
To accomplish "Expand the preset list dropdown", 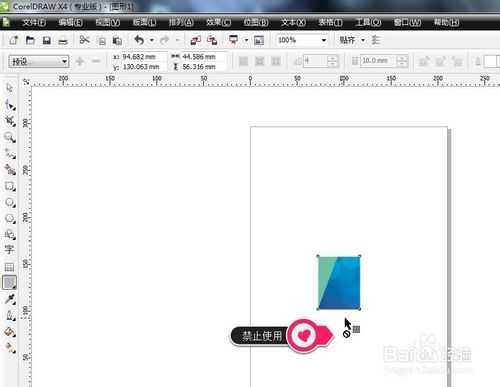I will (64, 61).
